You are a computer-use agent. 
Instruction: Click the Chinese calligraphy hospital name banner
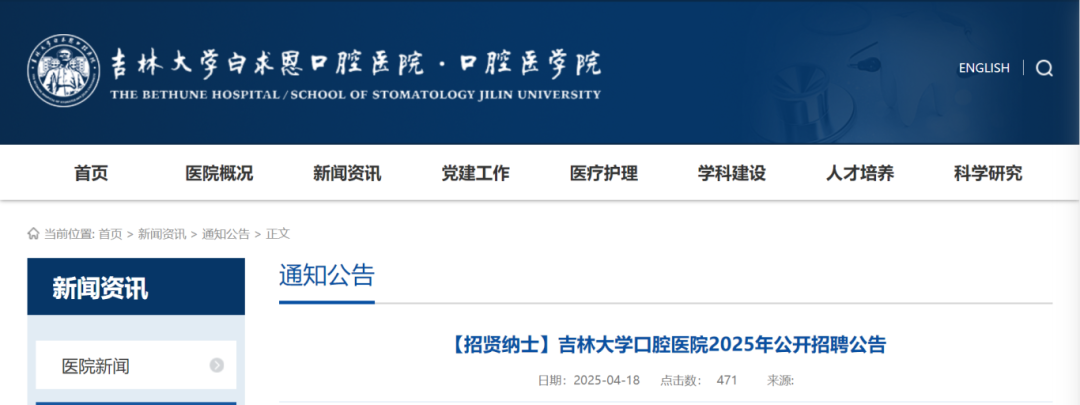[x=355, y=65]
